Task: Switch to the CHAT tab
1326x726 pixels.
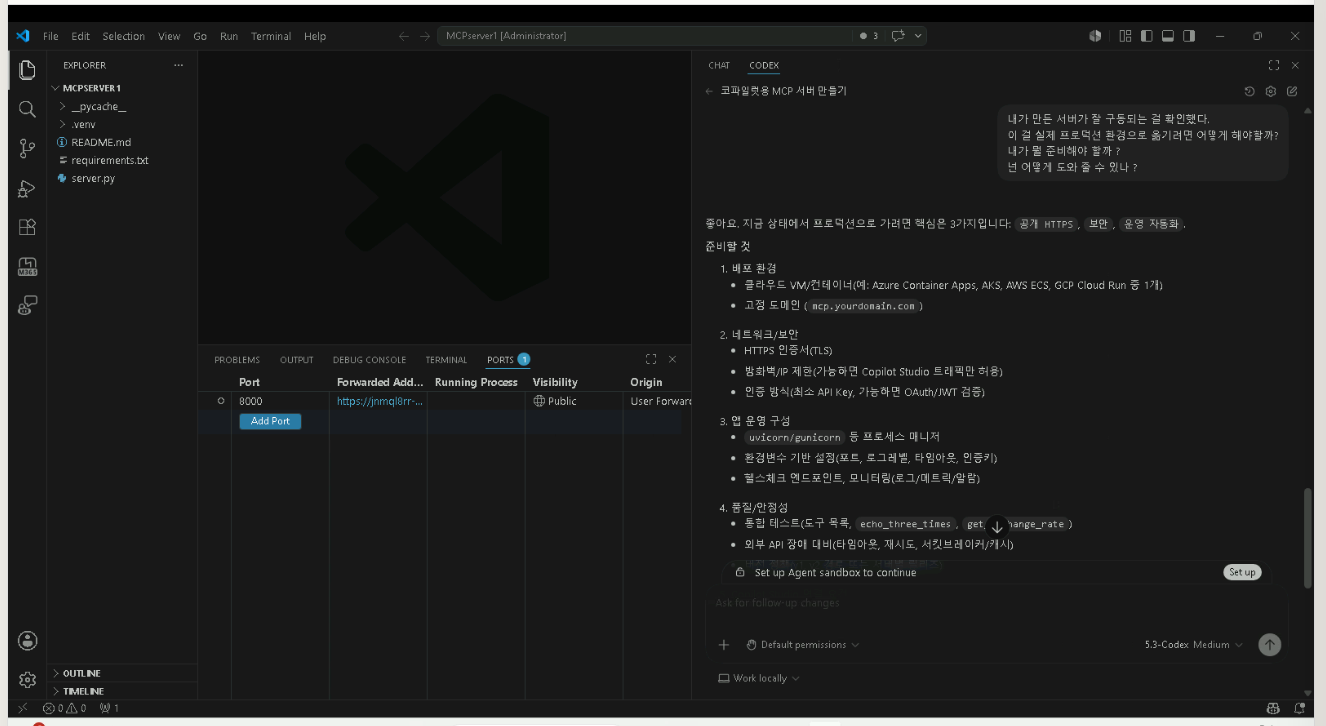Action: [x=719, y=65]
